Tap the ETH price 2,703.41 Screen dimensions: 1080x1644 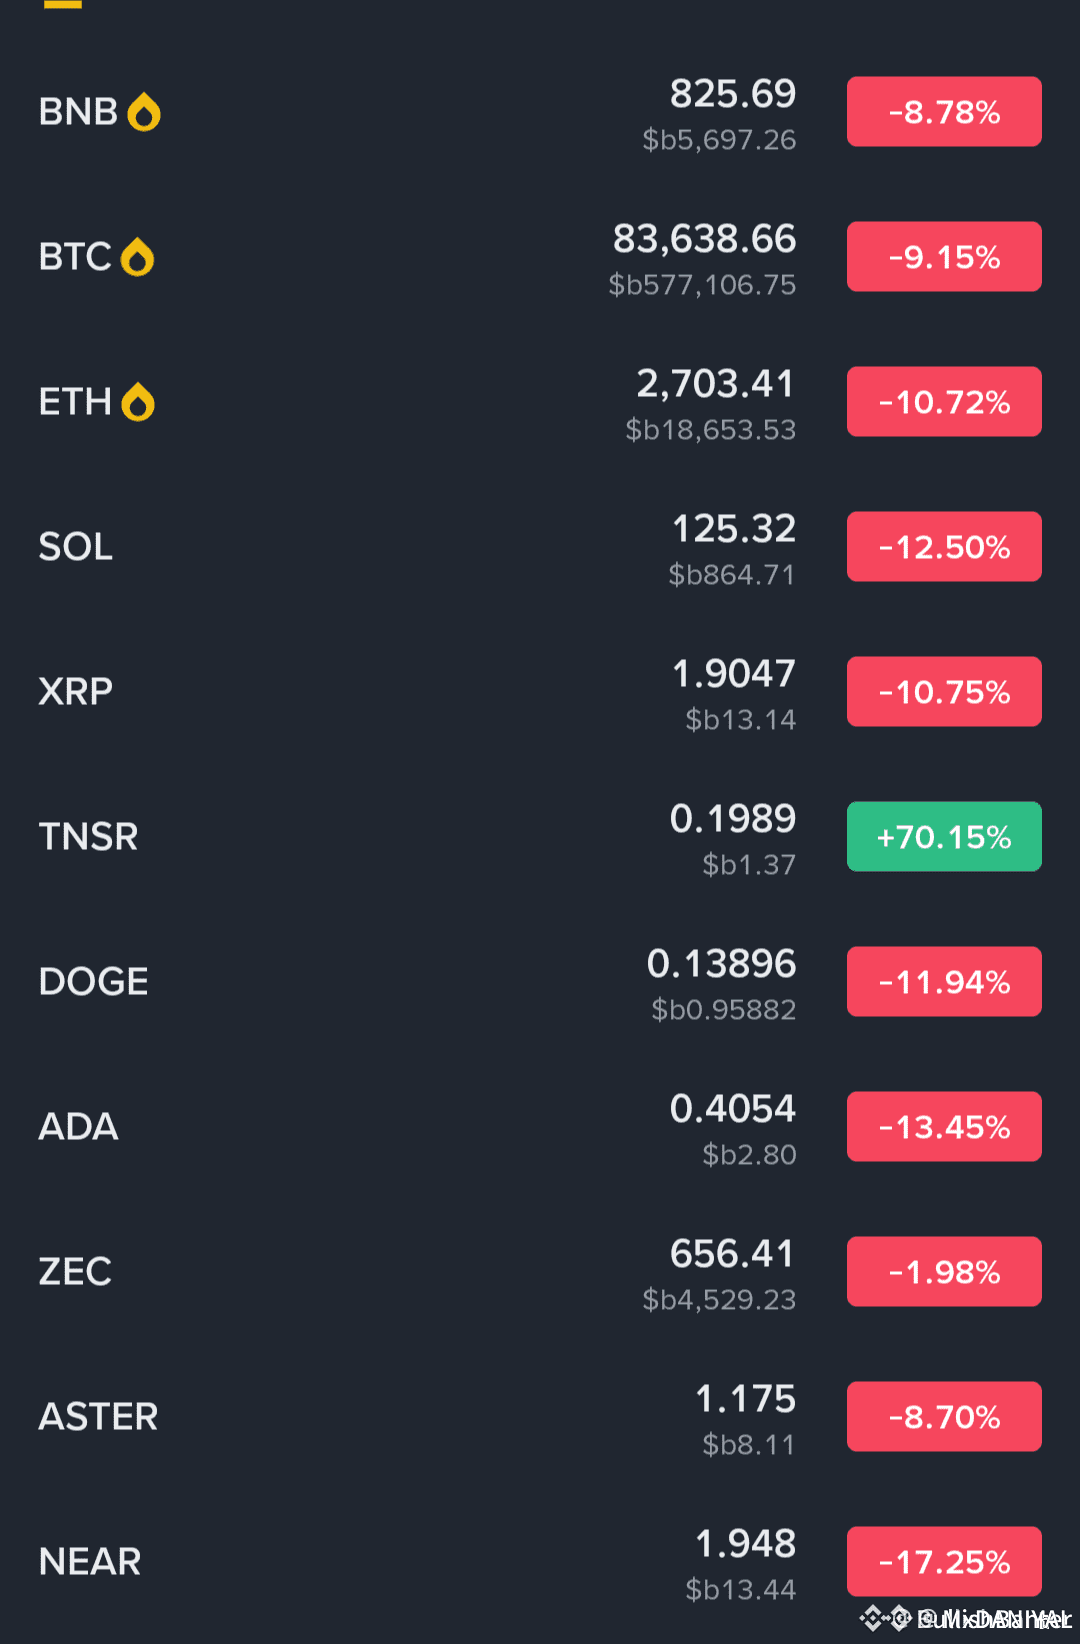pos(716,384)
